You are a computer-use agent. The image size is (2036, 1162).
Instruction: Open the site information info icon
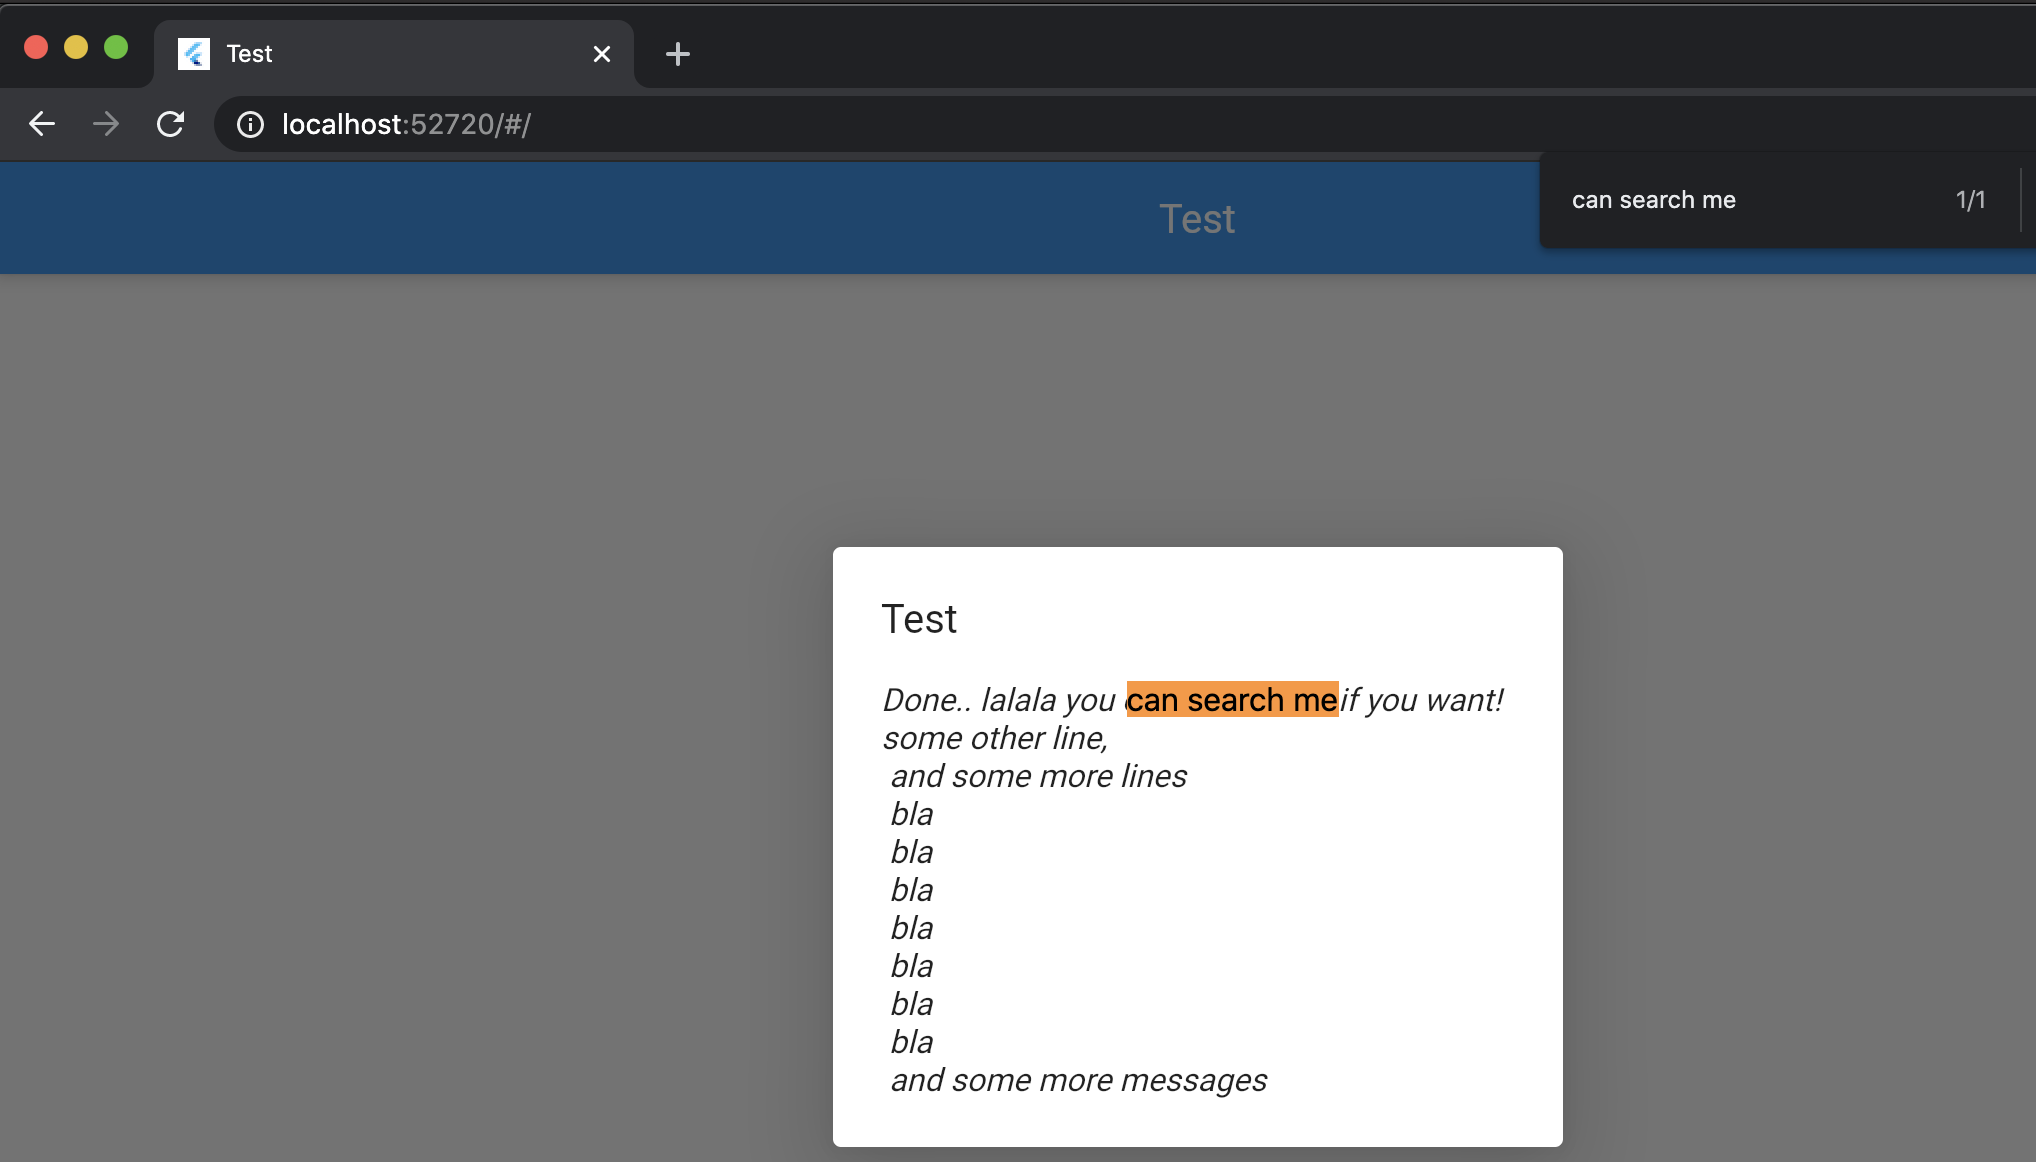point(249,124)
